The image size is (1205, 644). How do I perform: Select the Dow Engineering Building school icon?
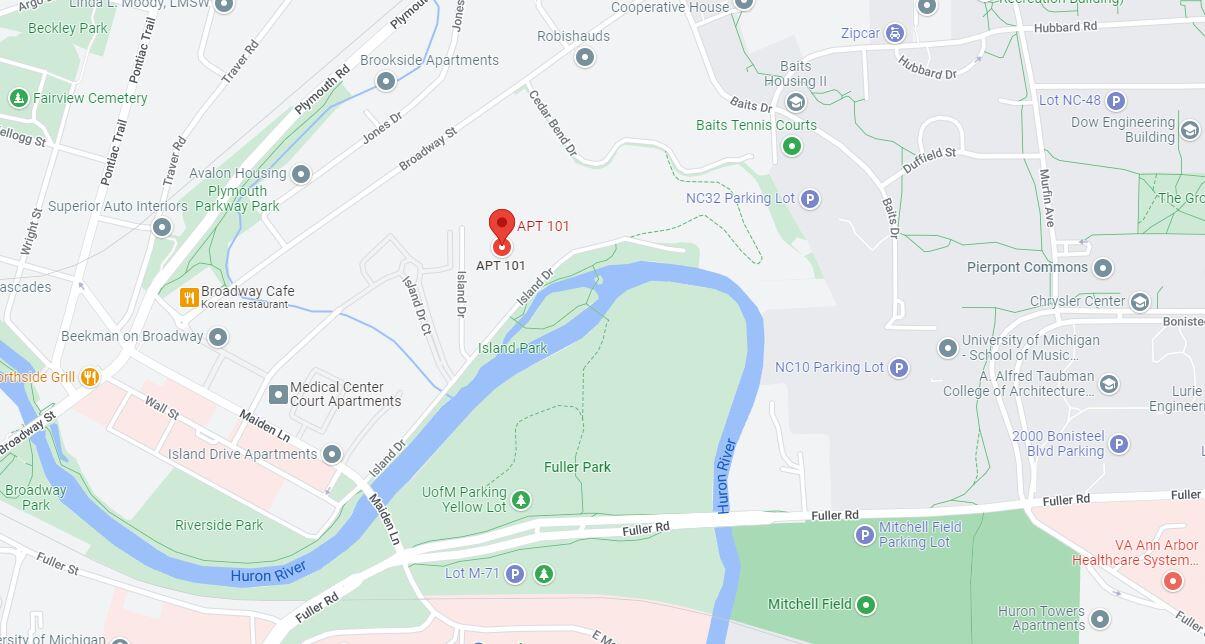pyautogui.click(x=1190, y=130)
